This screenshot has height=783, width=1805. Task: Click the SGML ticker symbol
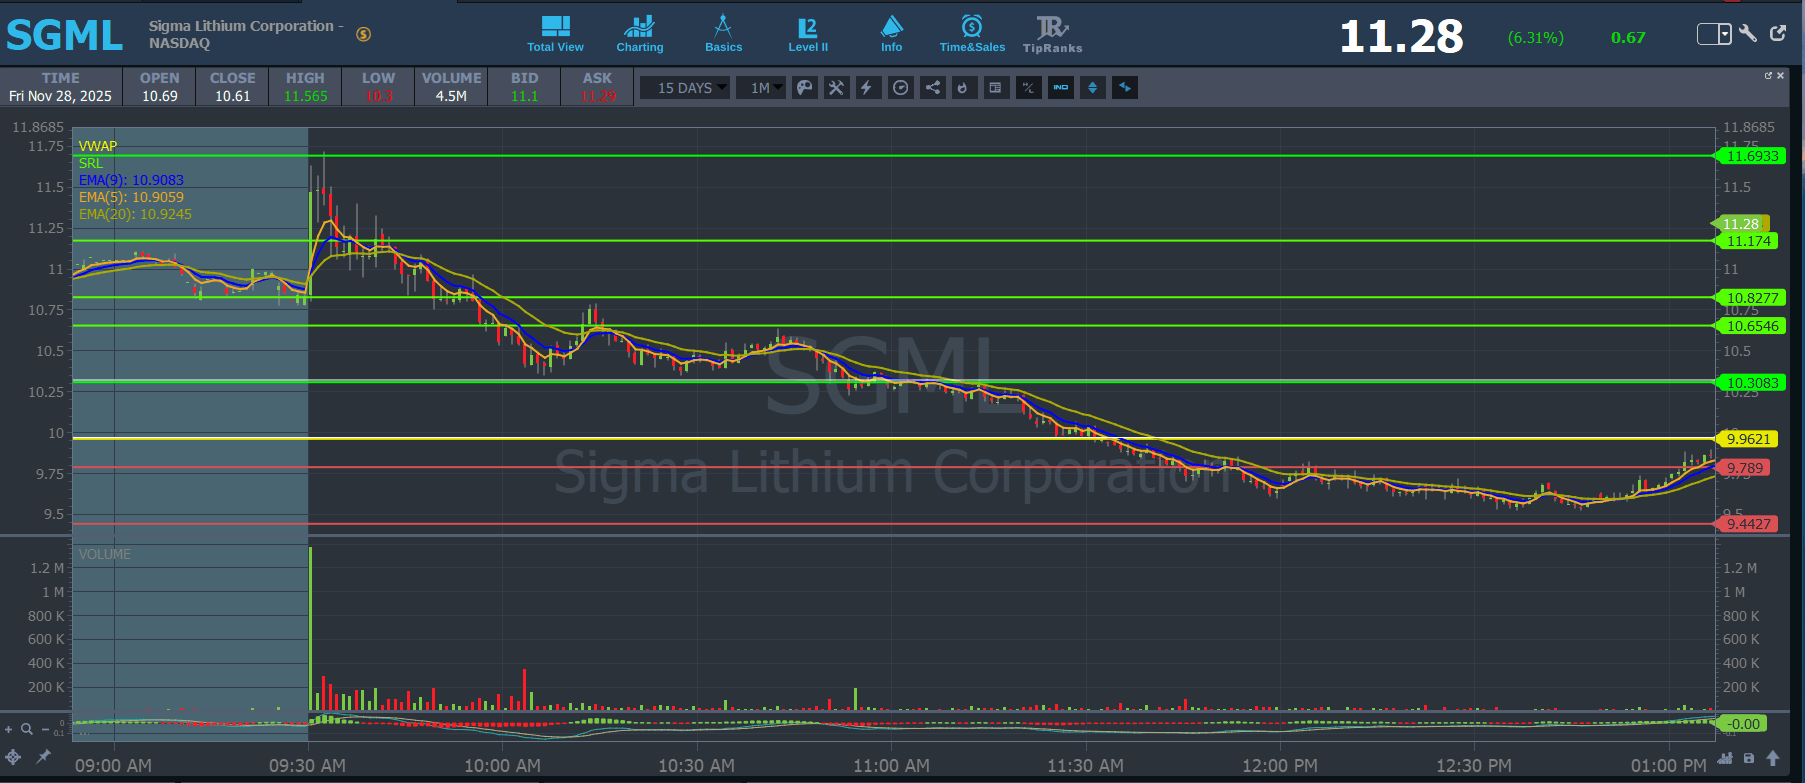[65, 35]
